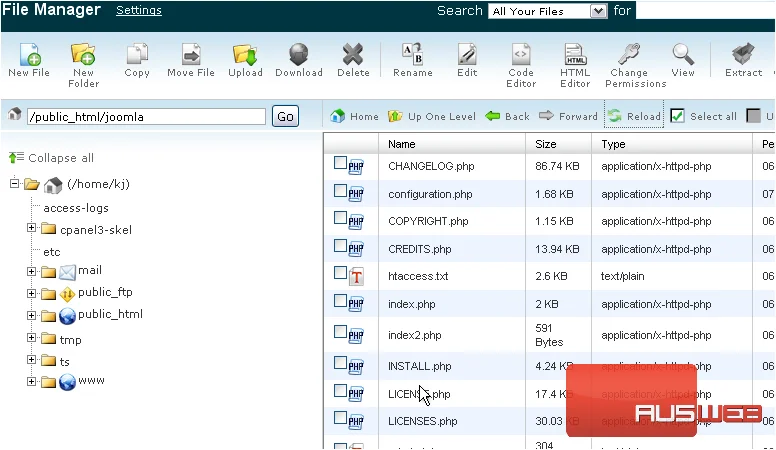Open etc in tree
776x450 pixels.
tap(51, 252)
